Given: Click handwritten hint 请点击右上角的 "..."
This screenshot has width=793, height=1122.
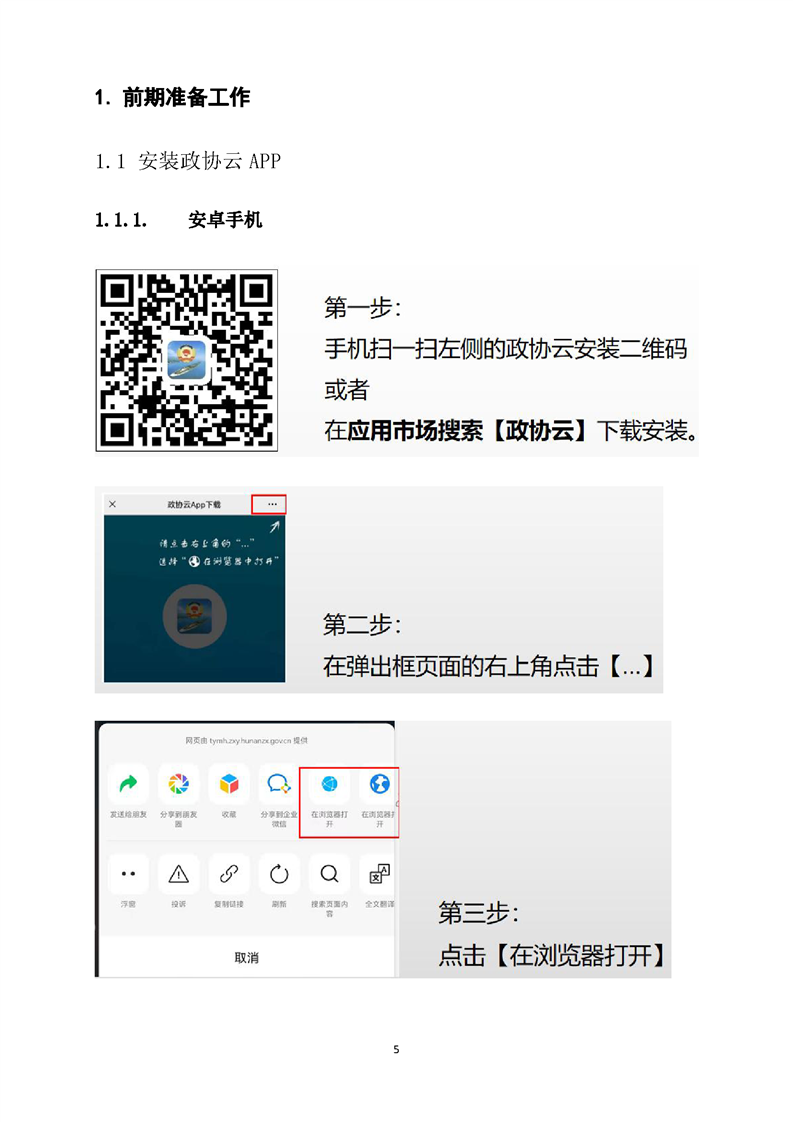Looking at the screenshot, I should click(207, 543).
